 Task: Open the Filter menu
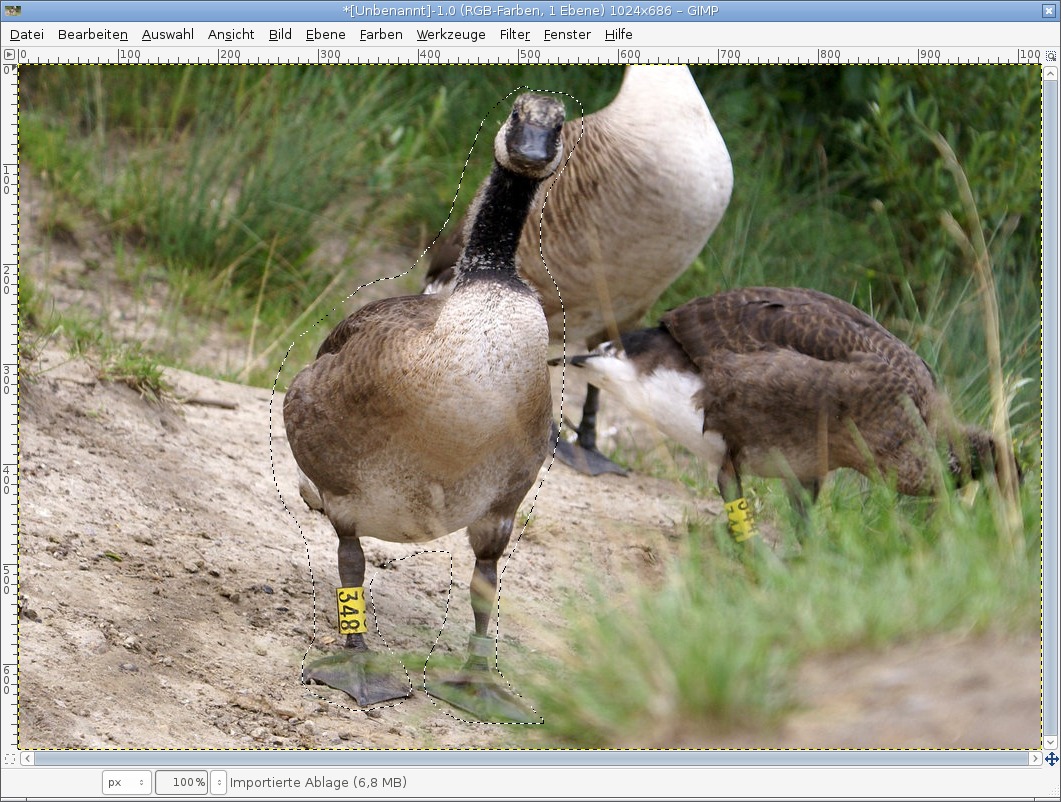[515, 34]
